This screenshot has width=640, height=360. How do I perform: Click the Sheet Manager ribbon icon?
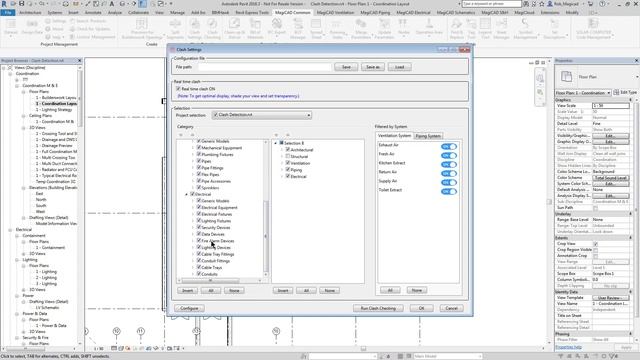501,28
